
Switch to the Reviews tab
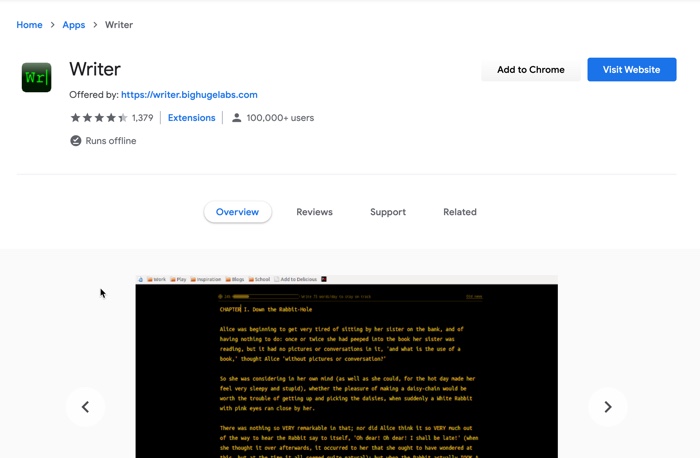(314, 212)
